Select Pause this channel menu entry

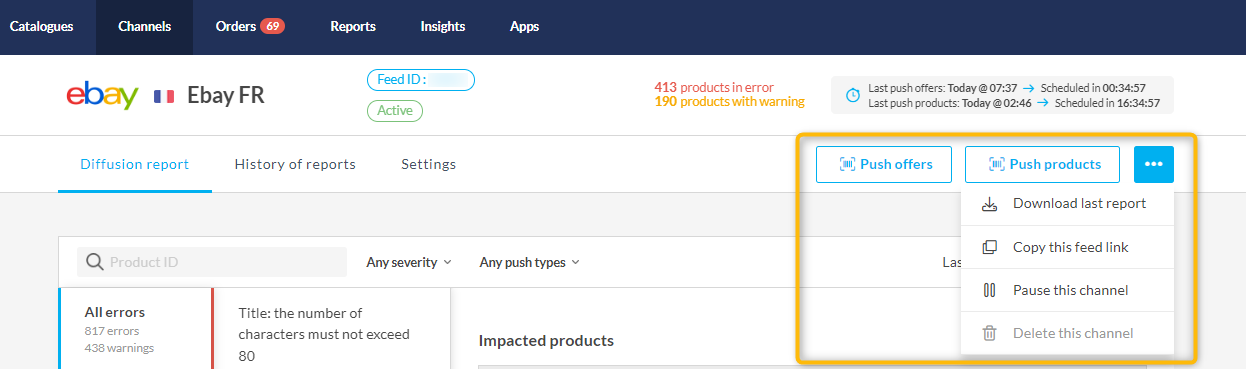[1067, 290]
